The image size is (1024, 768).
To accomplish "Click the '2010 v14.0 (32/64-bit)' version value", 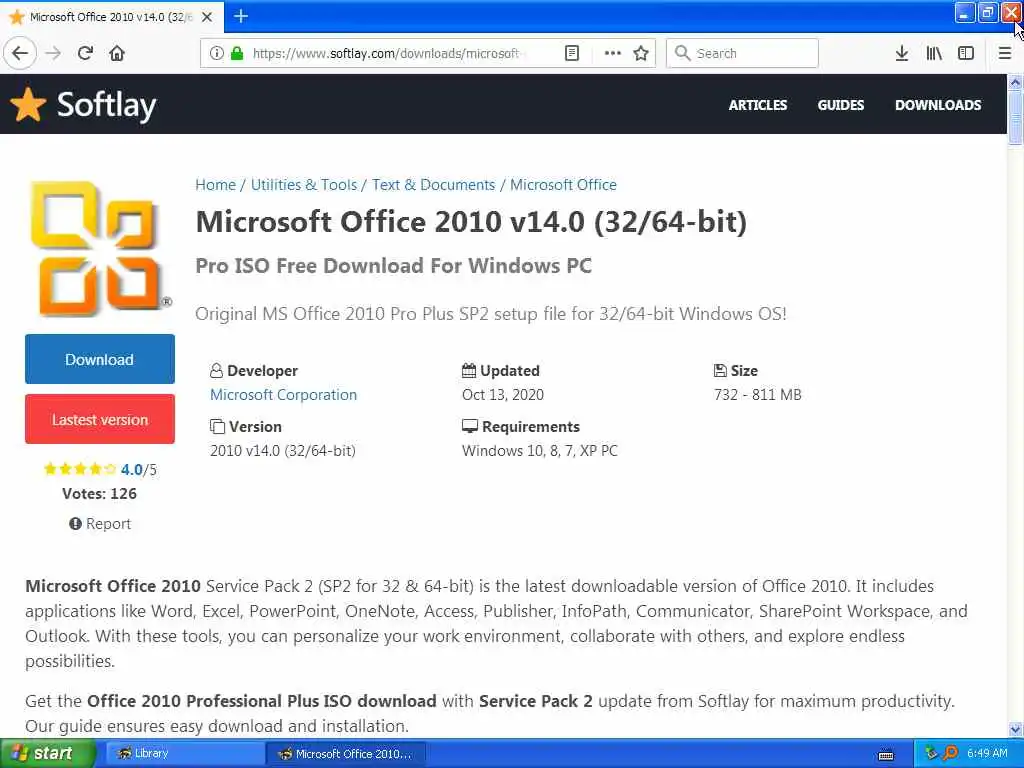I will coord(283,451).
